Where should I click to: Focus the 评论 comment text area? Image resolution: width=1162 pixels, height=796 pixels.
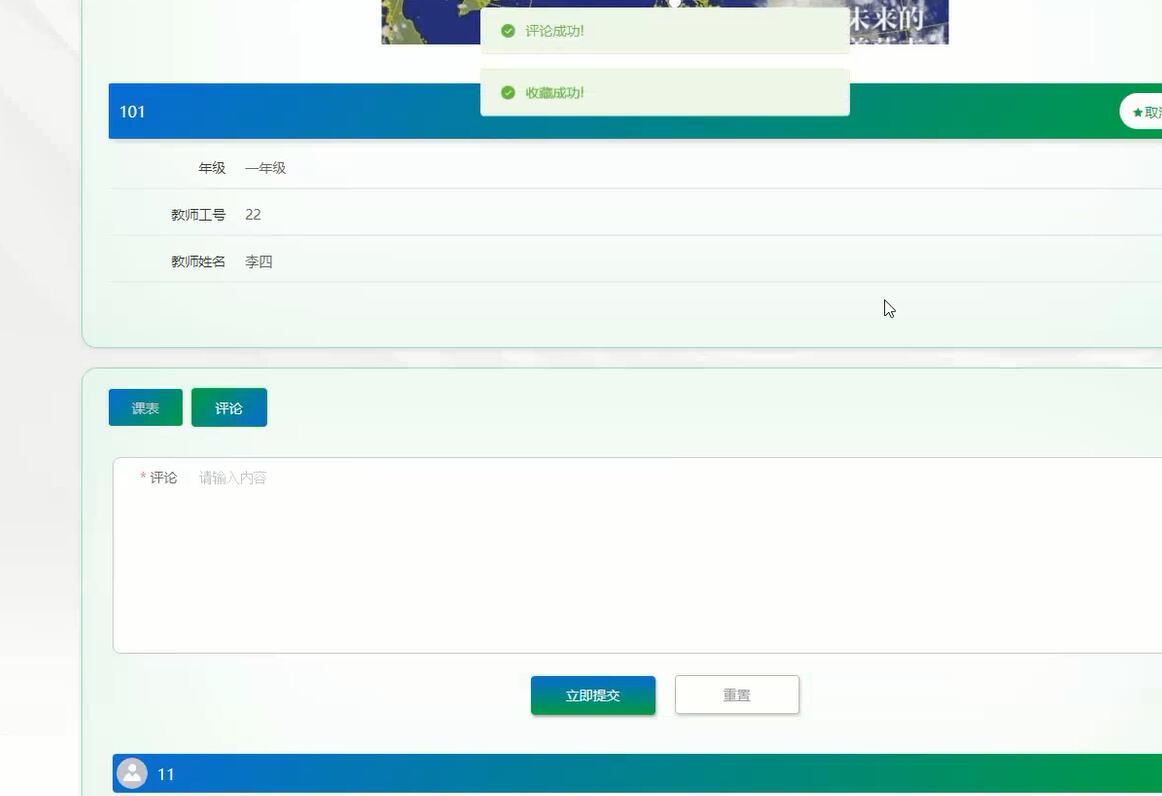pyautogui.click(x=637, y=555)
